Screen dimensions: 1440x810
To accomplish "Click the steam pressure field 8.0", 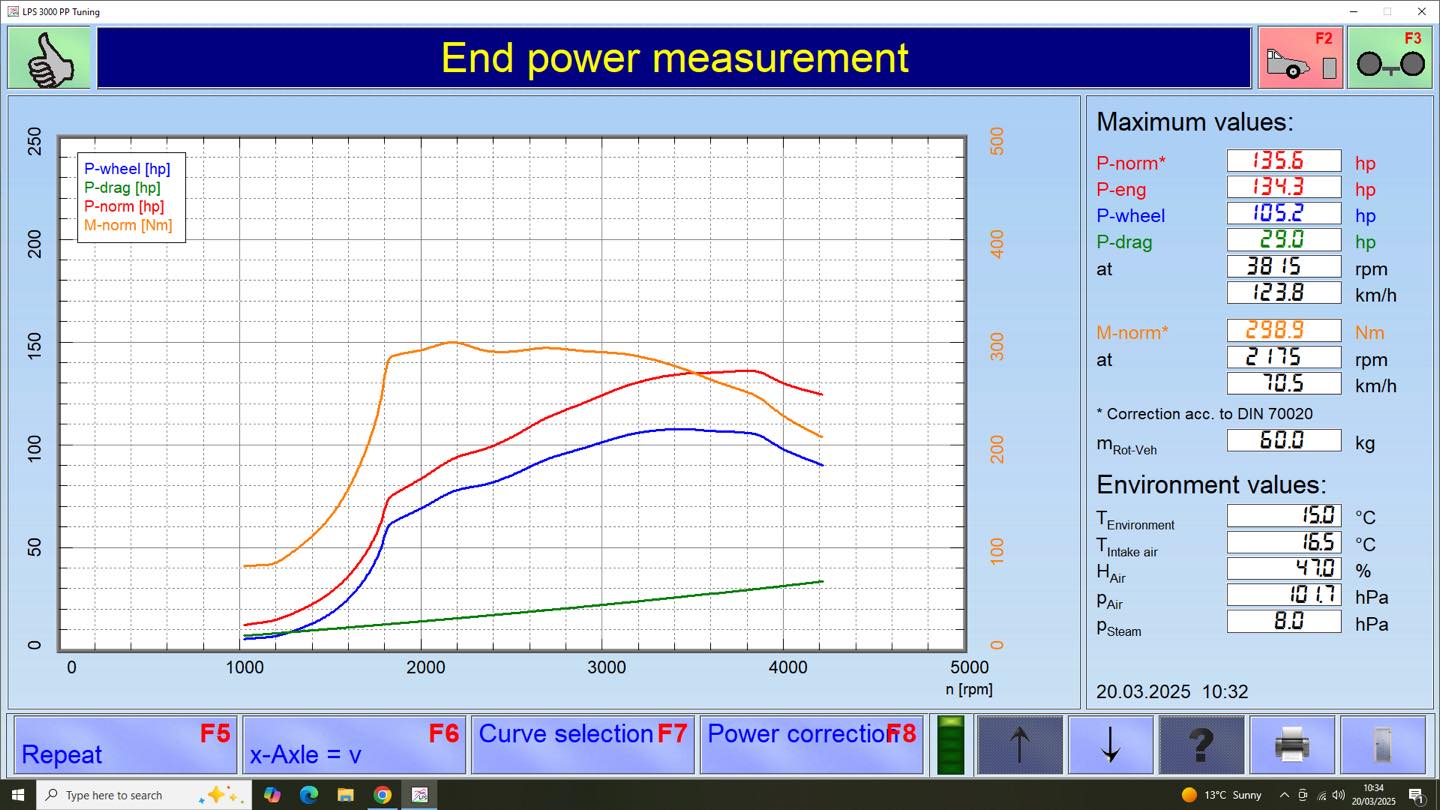I will pos(1284,621).
